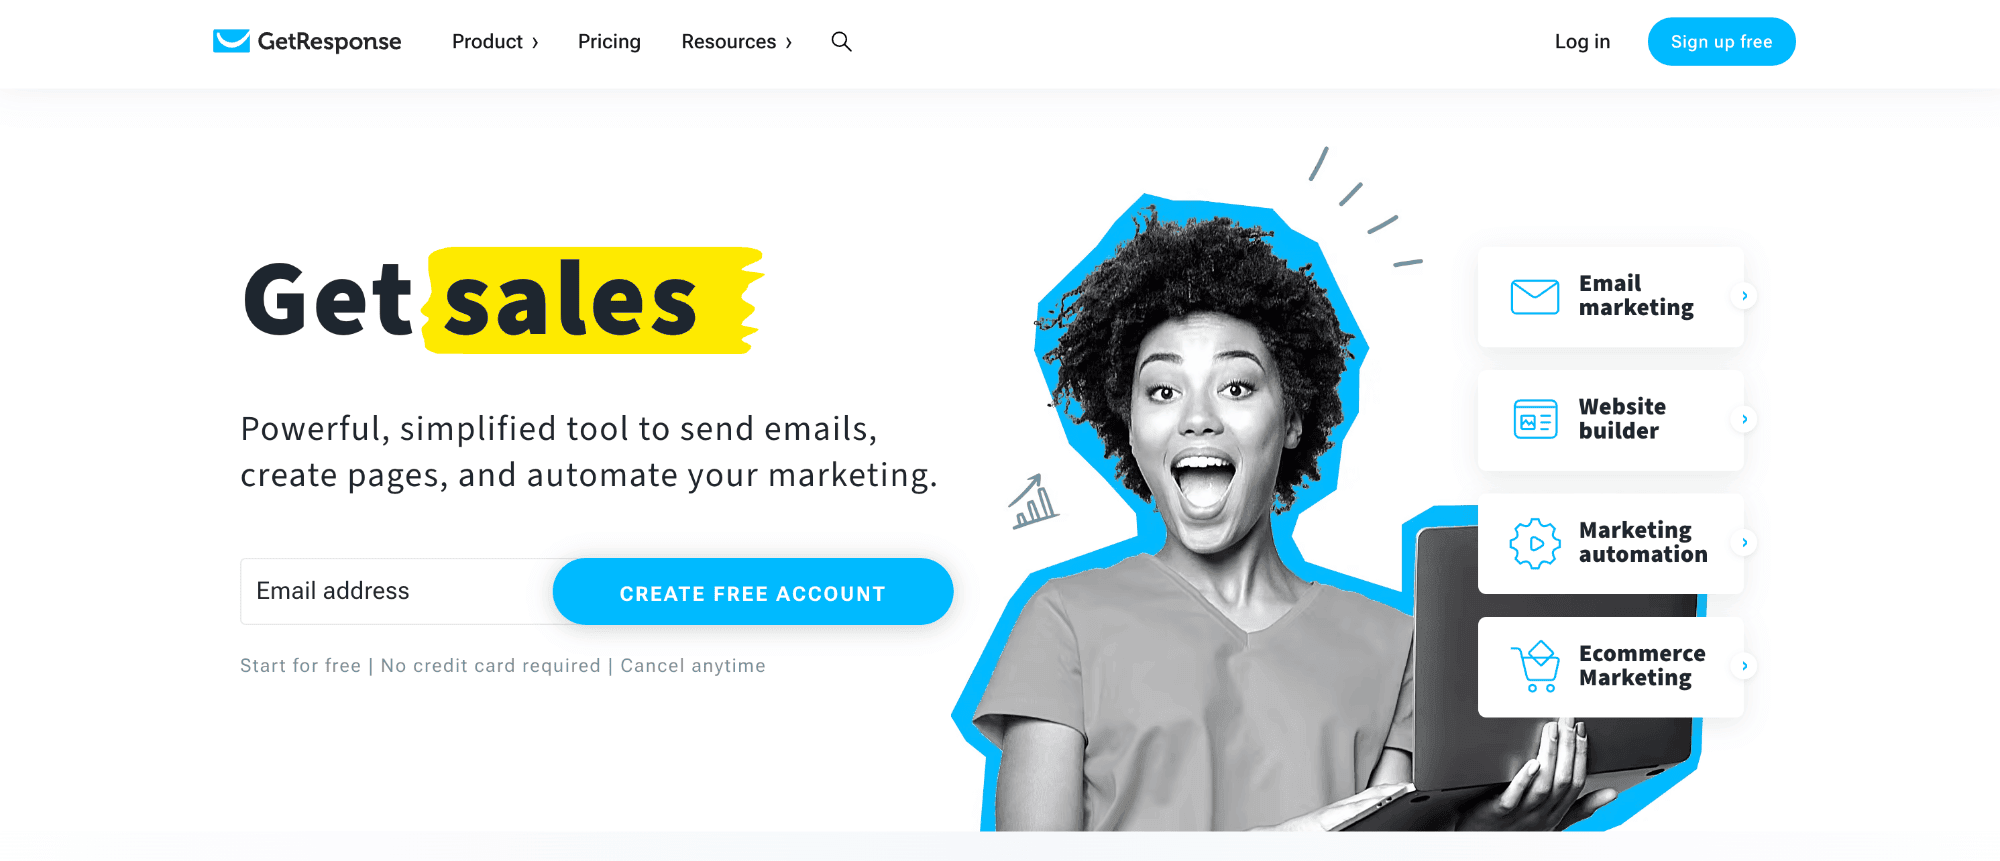Focus the Email address input field
The width and height of the screenshot is (2000, 861).
pyautogui.click(x=398, y=591)
